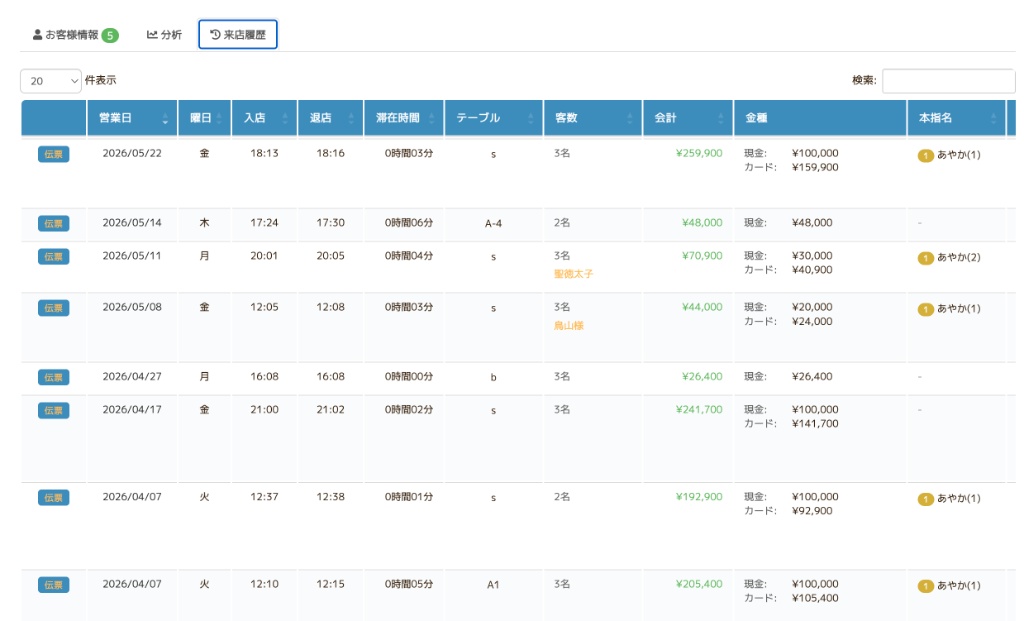This screenshot has width=1024, height=621.
Task: Click the total ¥44,000
Action: [702, 307]
